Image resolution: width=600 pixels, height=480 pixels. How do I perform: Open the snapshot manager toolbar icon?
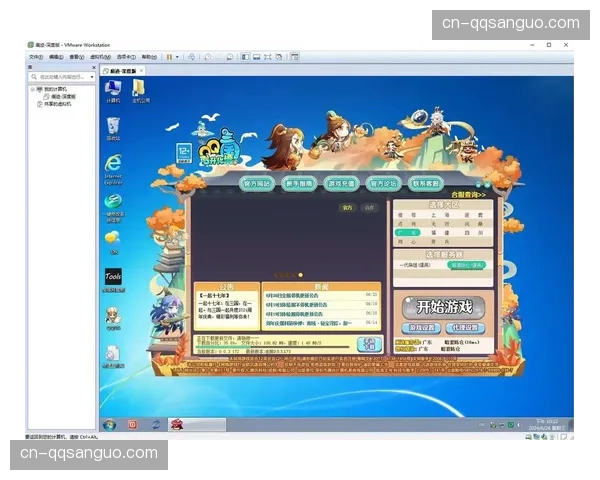coord(230,57)
